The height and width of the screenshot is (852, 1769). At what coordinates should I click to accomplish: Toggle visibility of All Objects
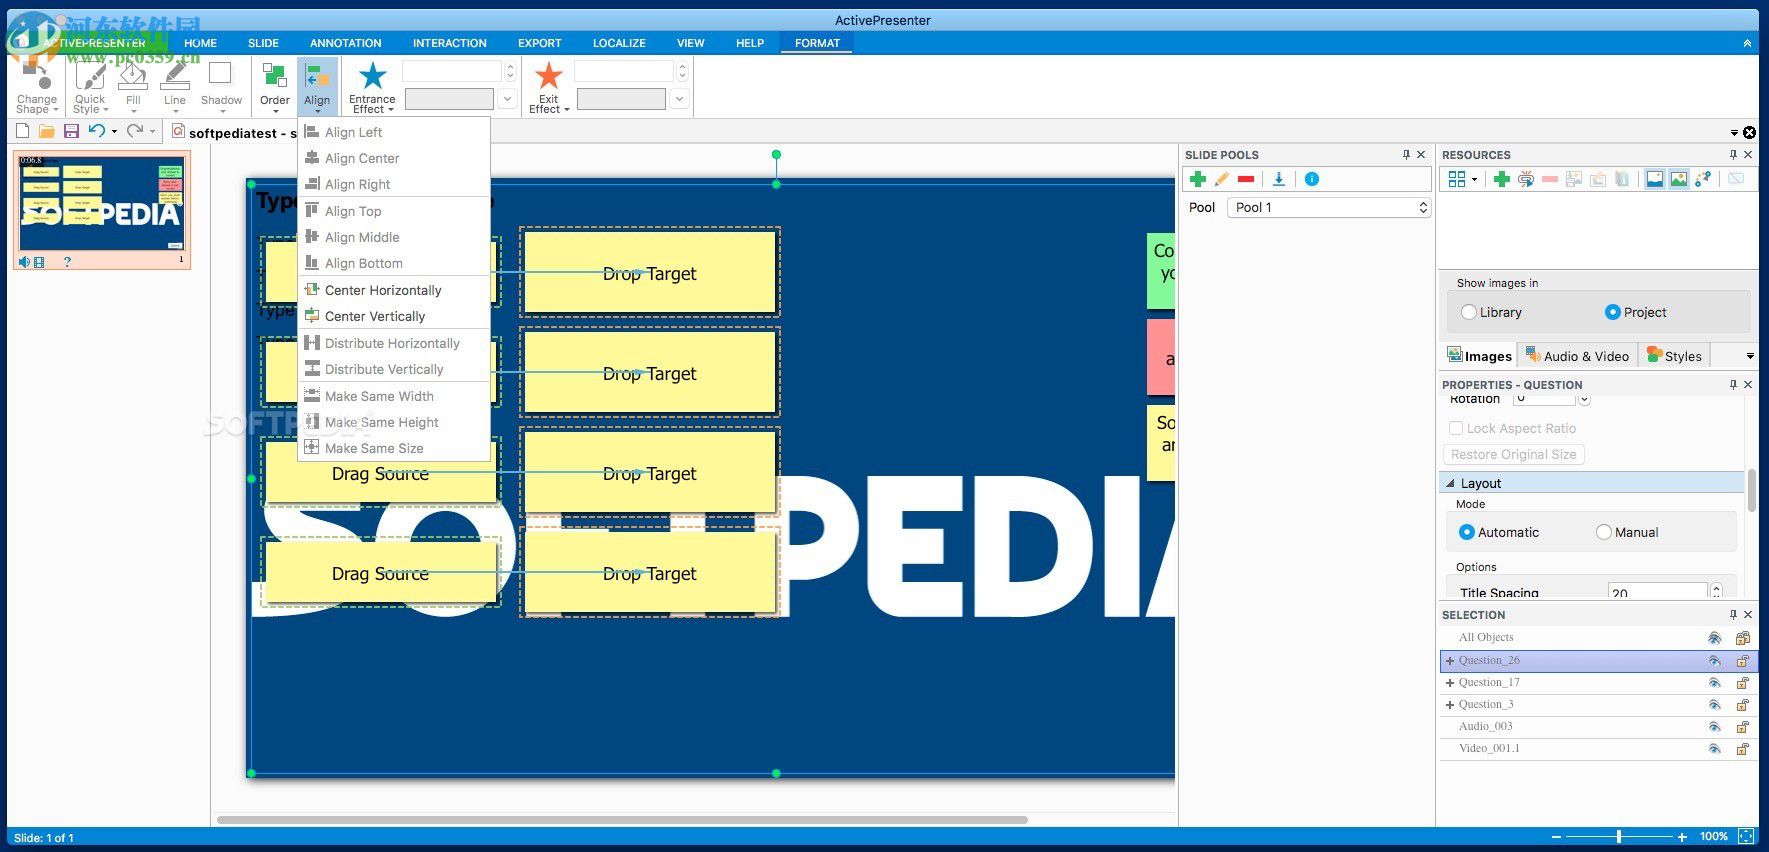coord(1715,637)
